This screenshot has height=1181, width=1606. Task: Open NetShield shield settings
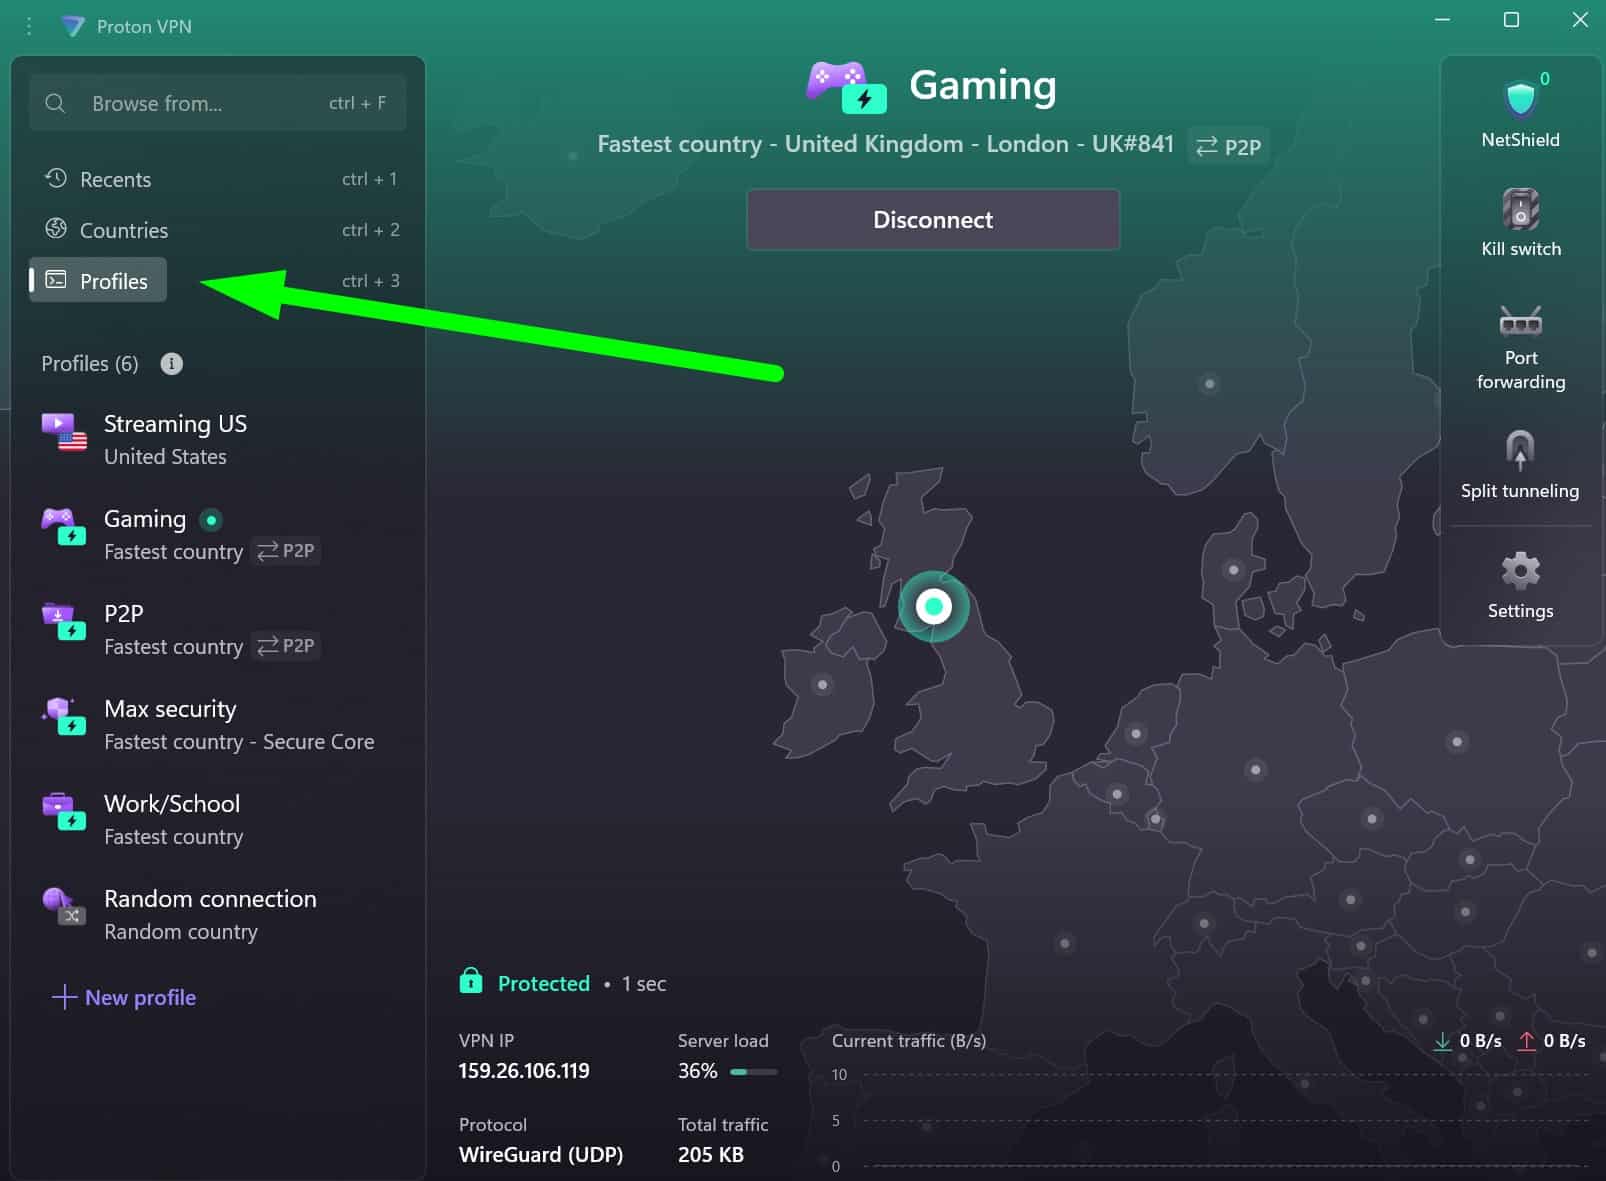point(1520,112)
